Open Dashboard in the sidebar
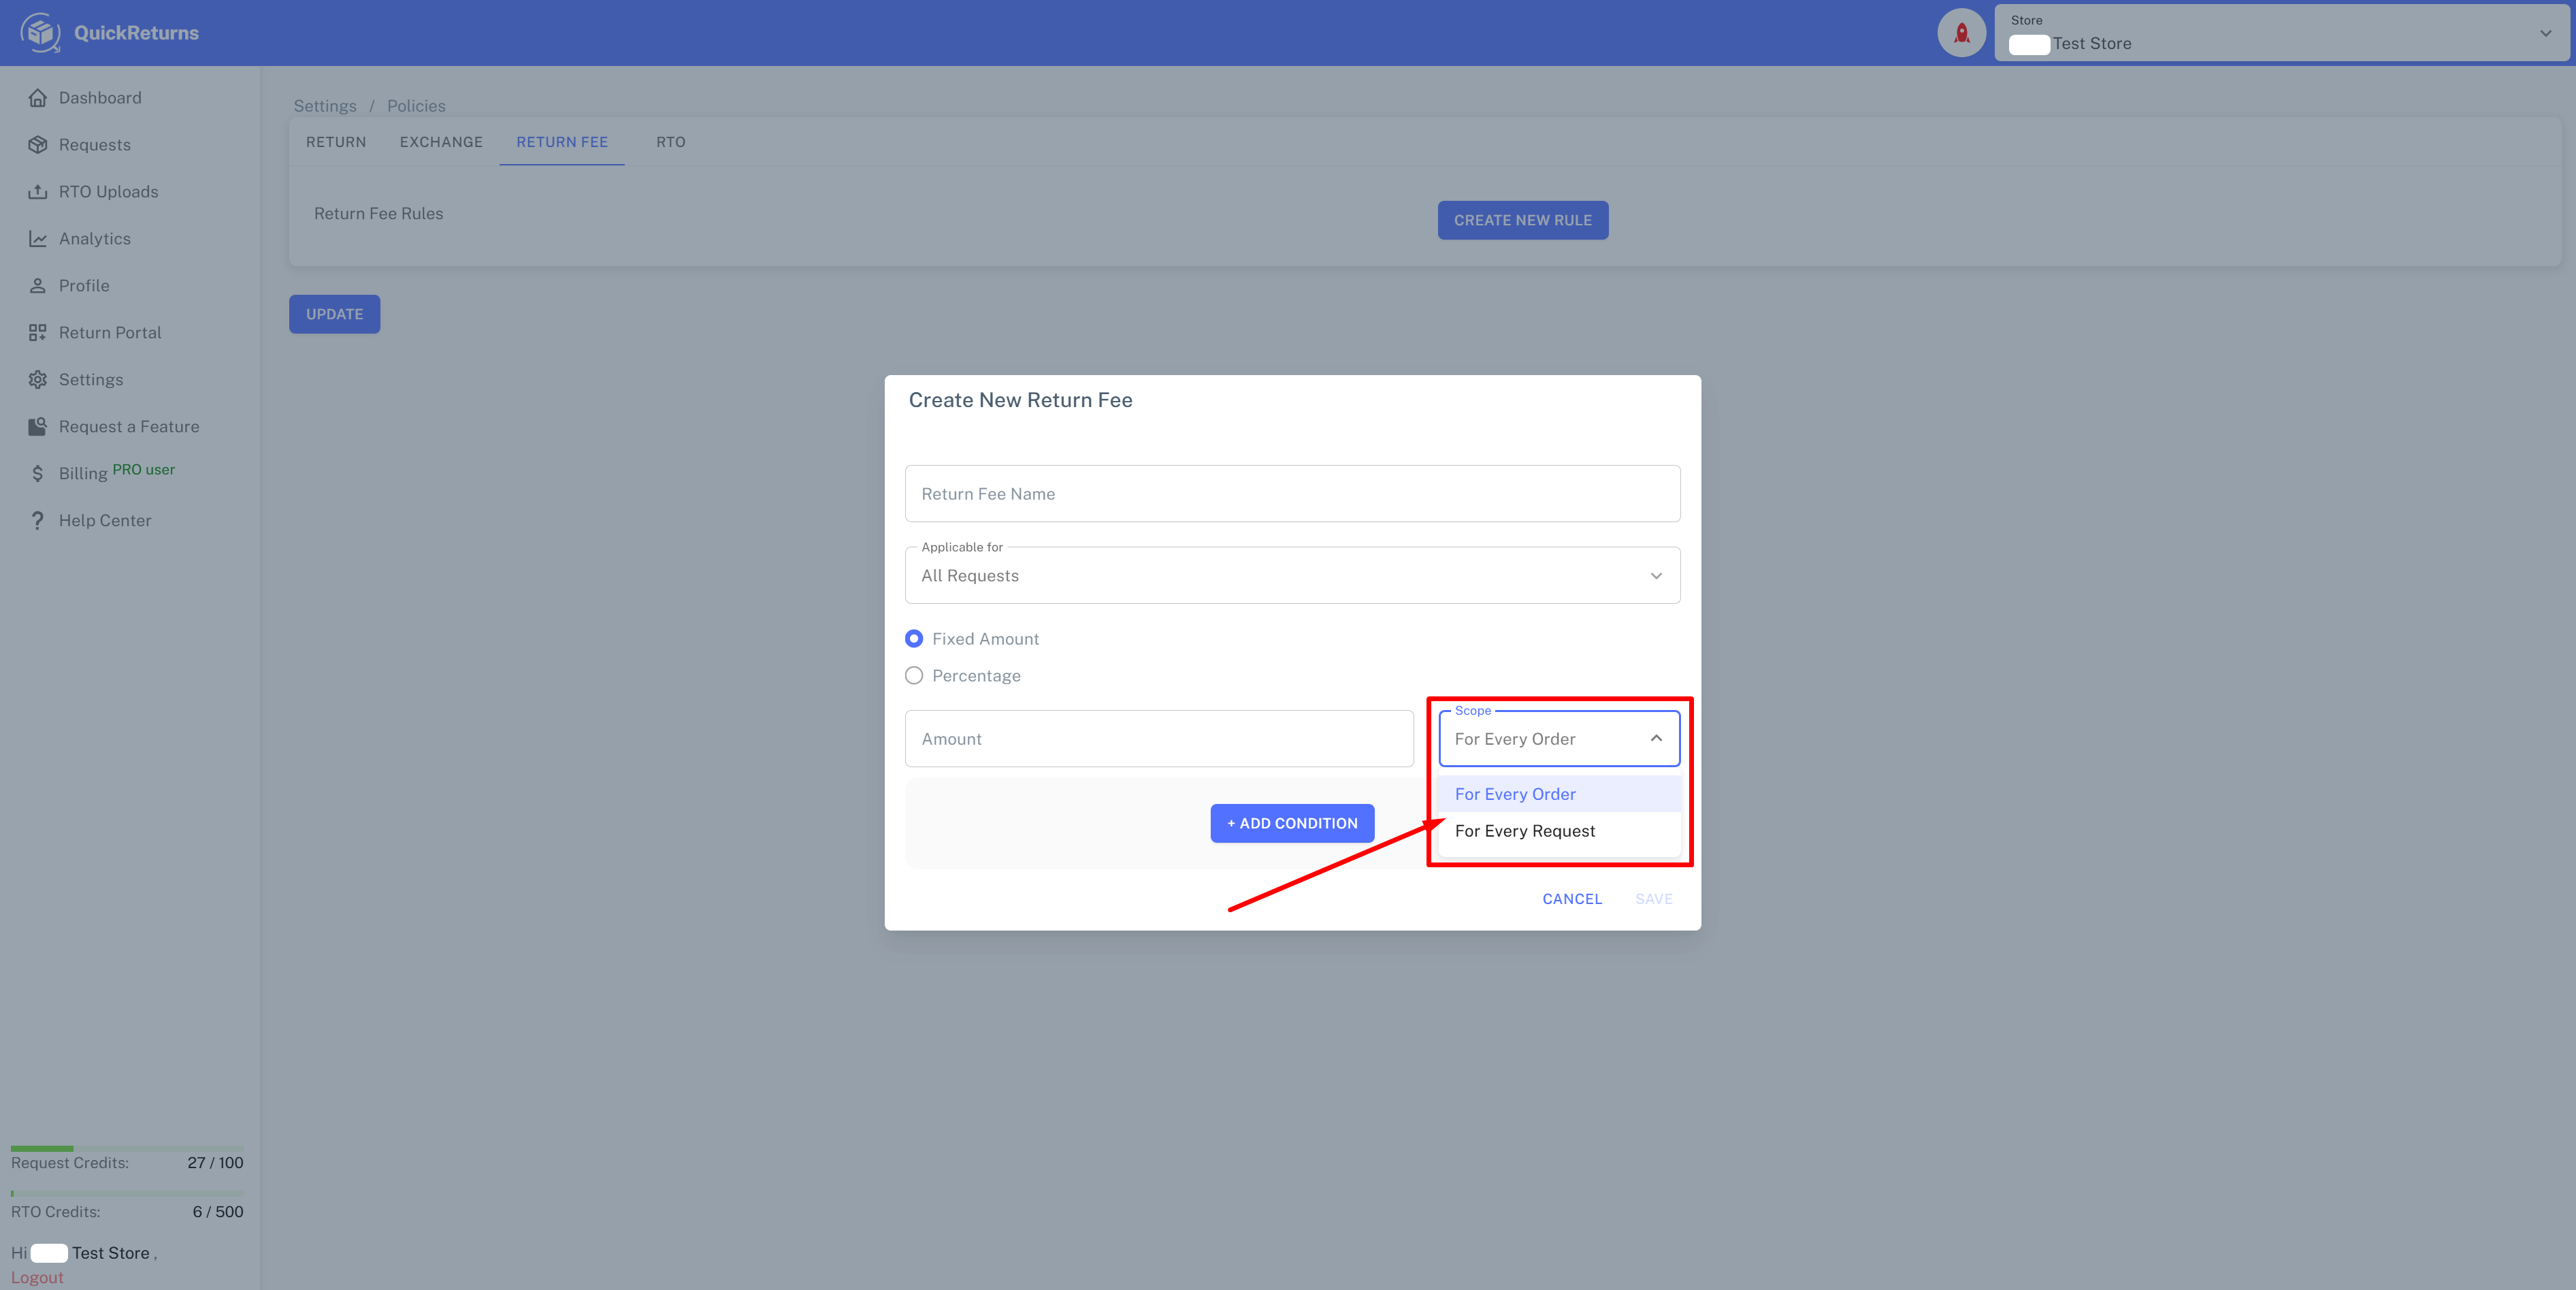Viewport: 2576px width, 1290px height. tap(100, 98)
